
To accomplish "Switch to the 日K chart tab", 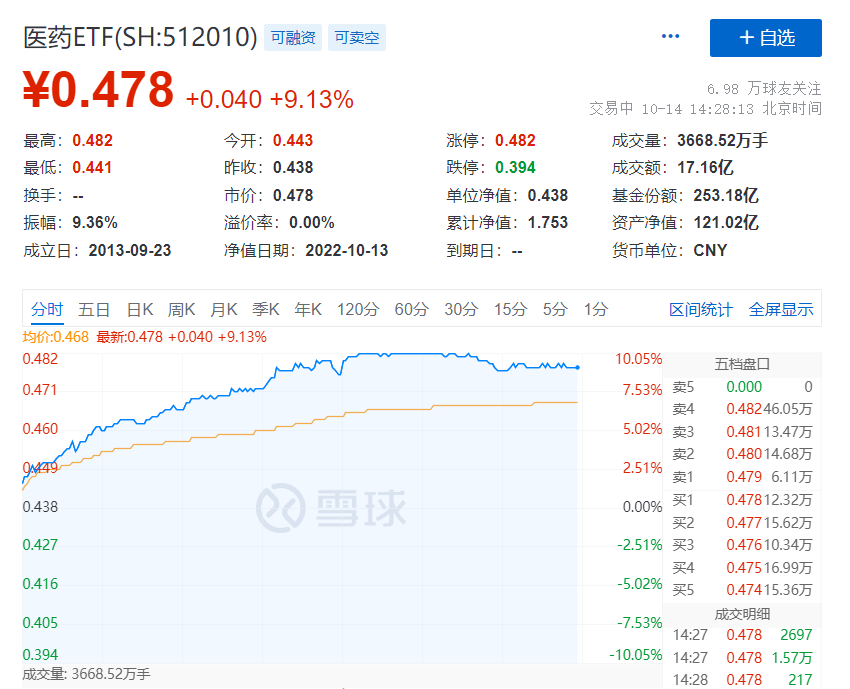I will (x=140, y=310).
